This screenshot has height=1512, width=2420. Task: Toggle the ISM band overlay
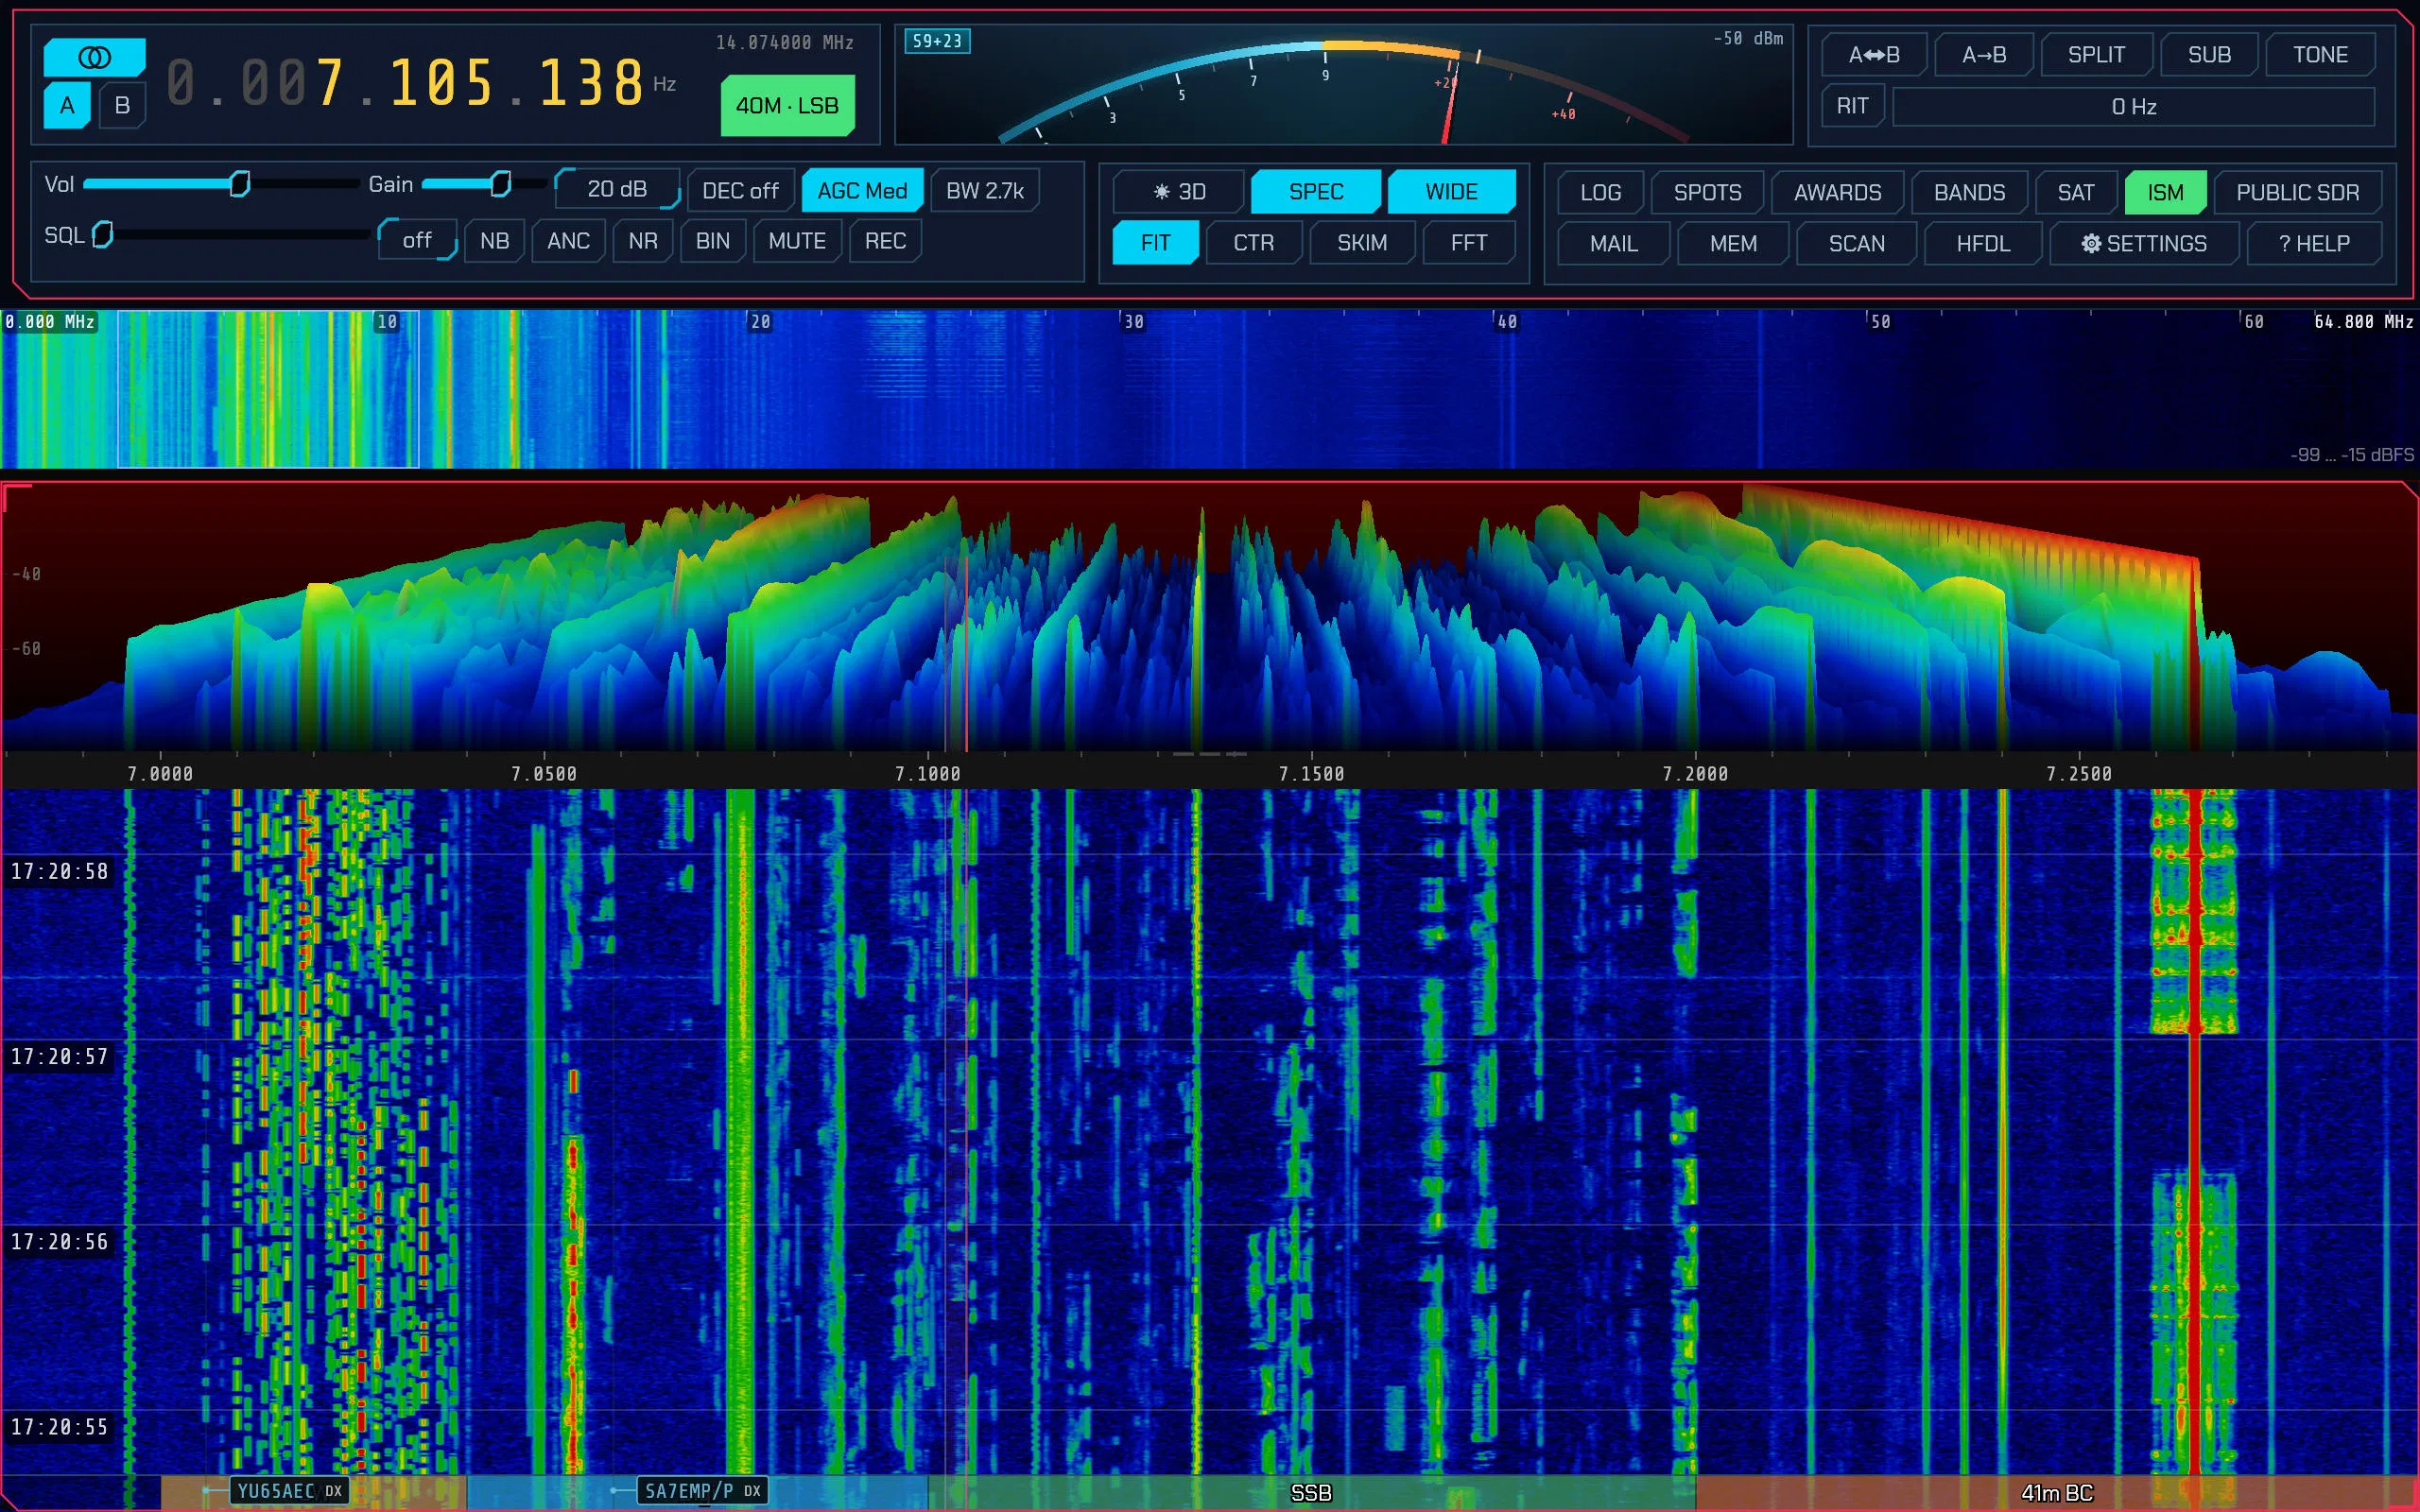point(2165,192)
